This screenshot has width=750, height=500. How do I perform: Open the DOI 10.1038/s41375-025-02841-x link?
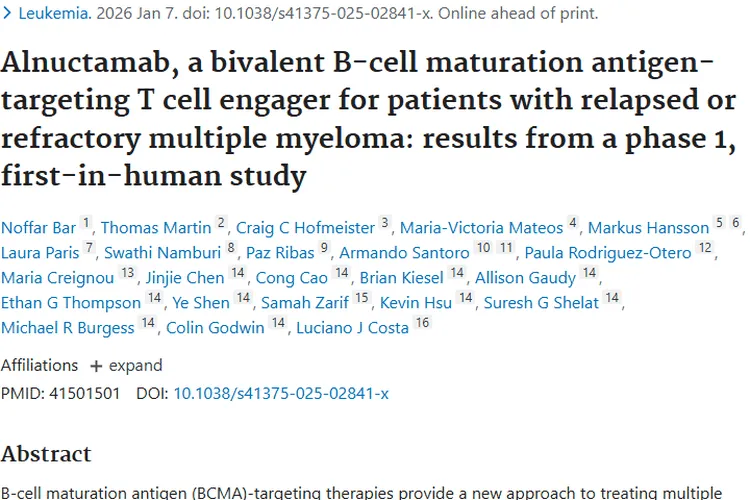pyautogui.click(x=281, y=393)
